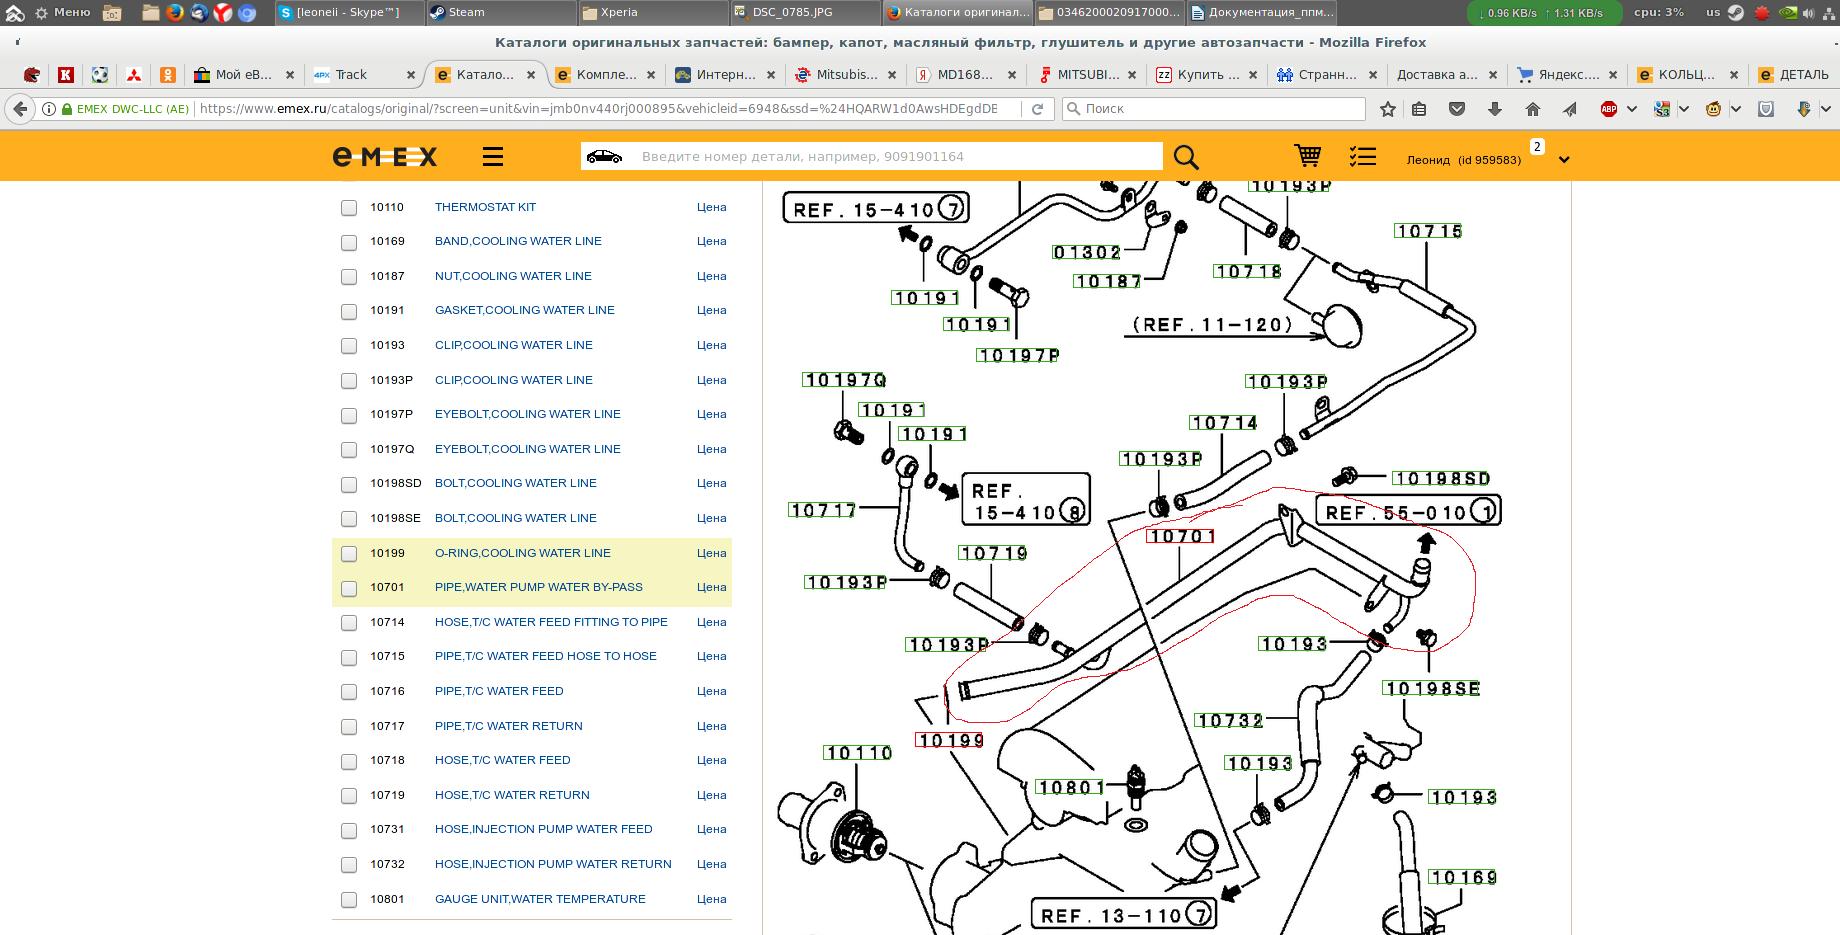
Task: Click Цена for O-RING,COOLING WATER LINE
Action: 711,553
